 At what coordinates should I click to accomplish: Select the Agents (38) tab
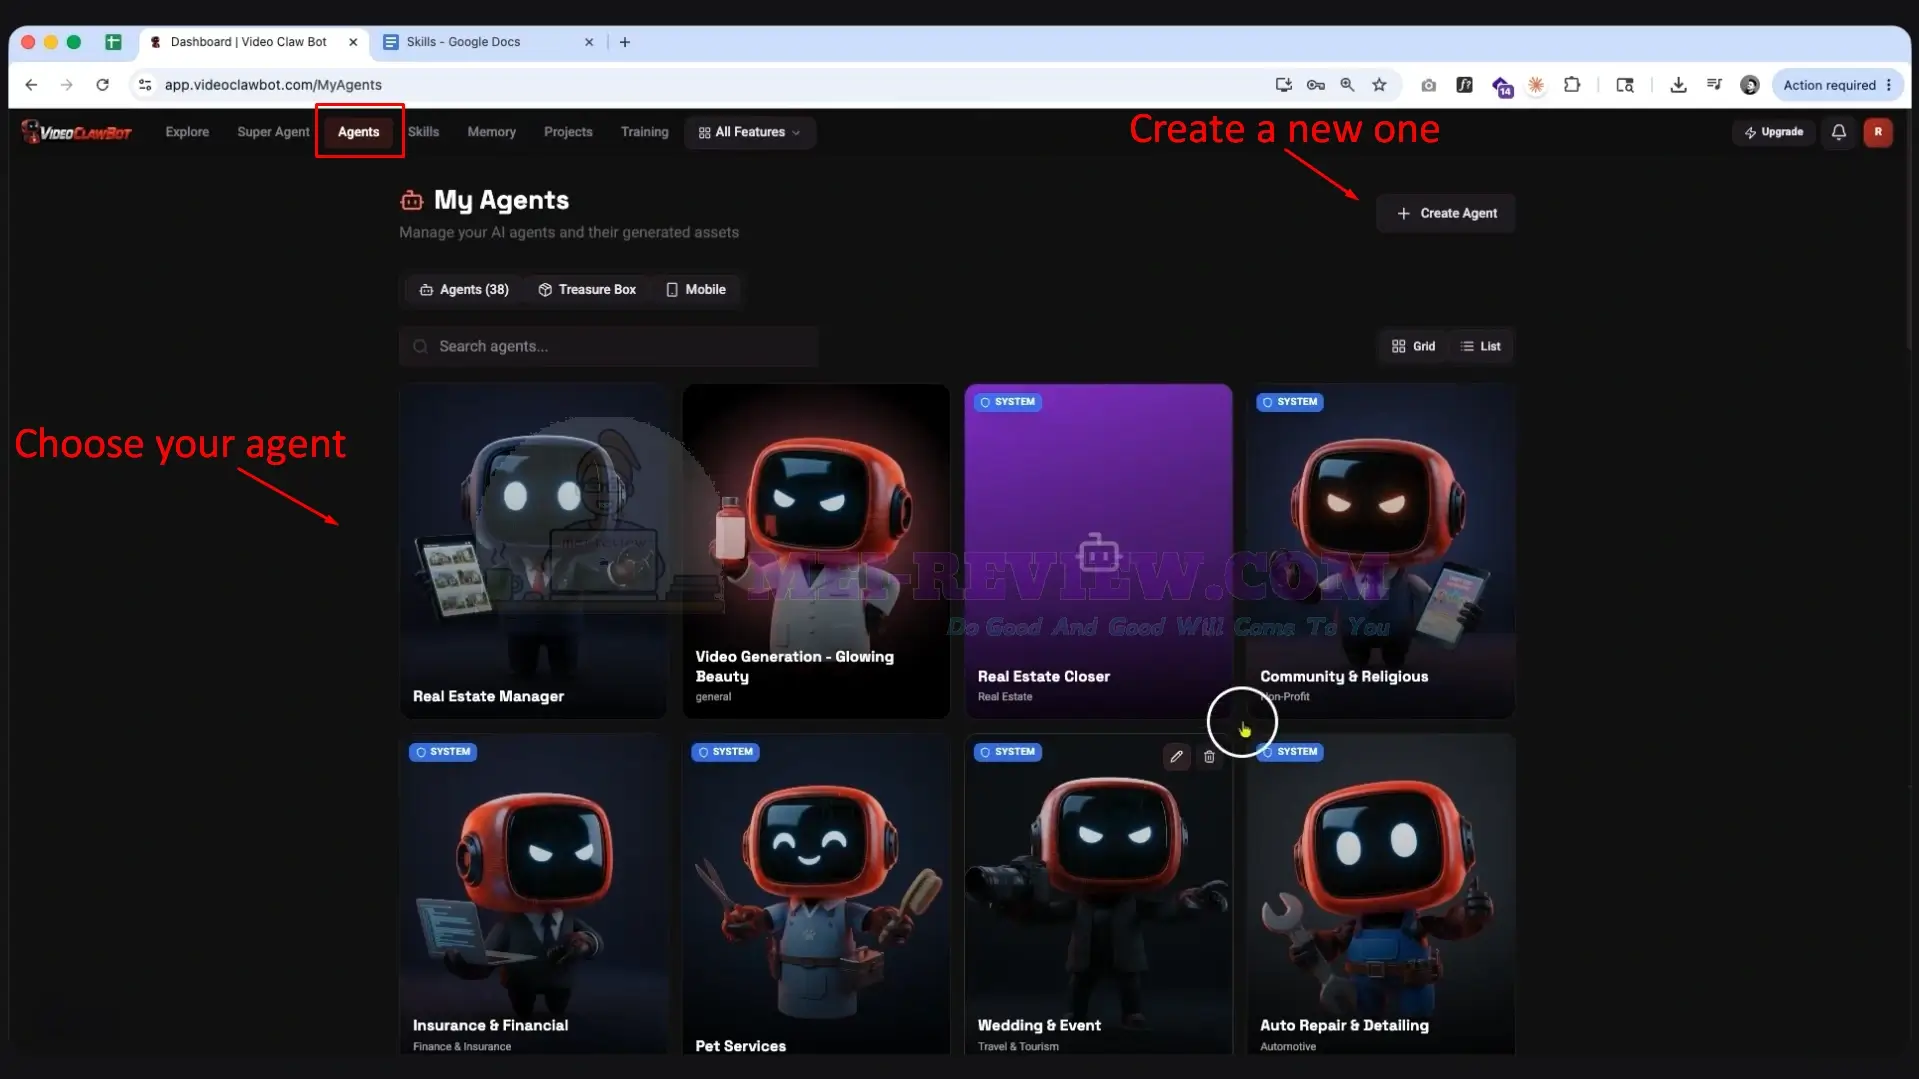pos(464,290)
